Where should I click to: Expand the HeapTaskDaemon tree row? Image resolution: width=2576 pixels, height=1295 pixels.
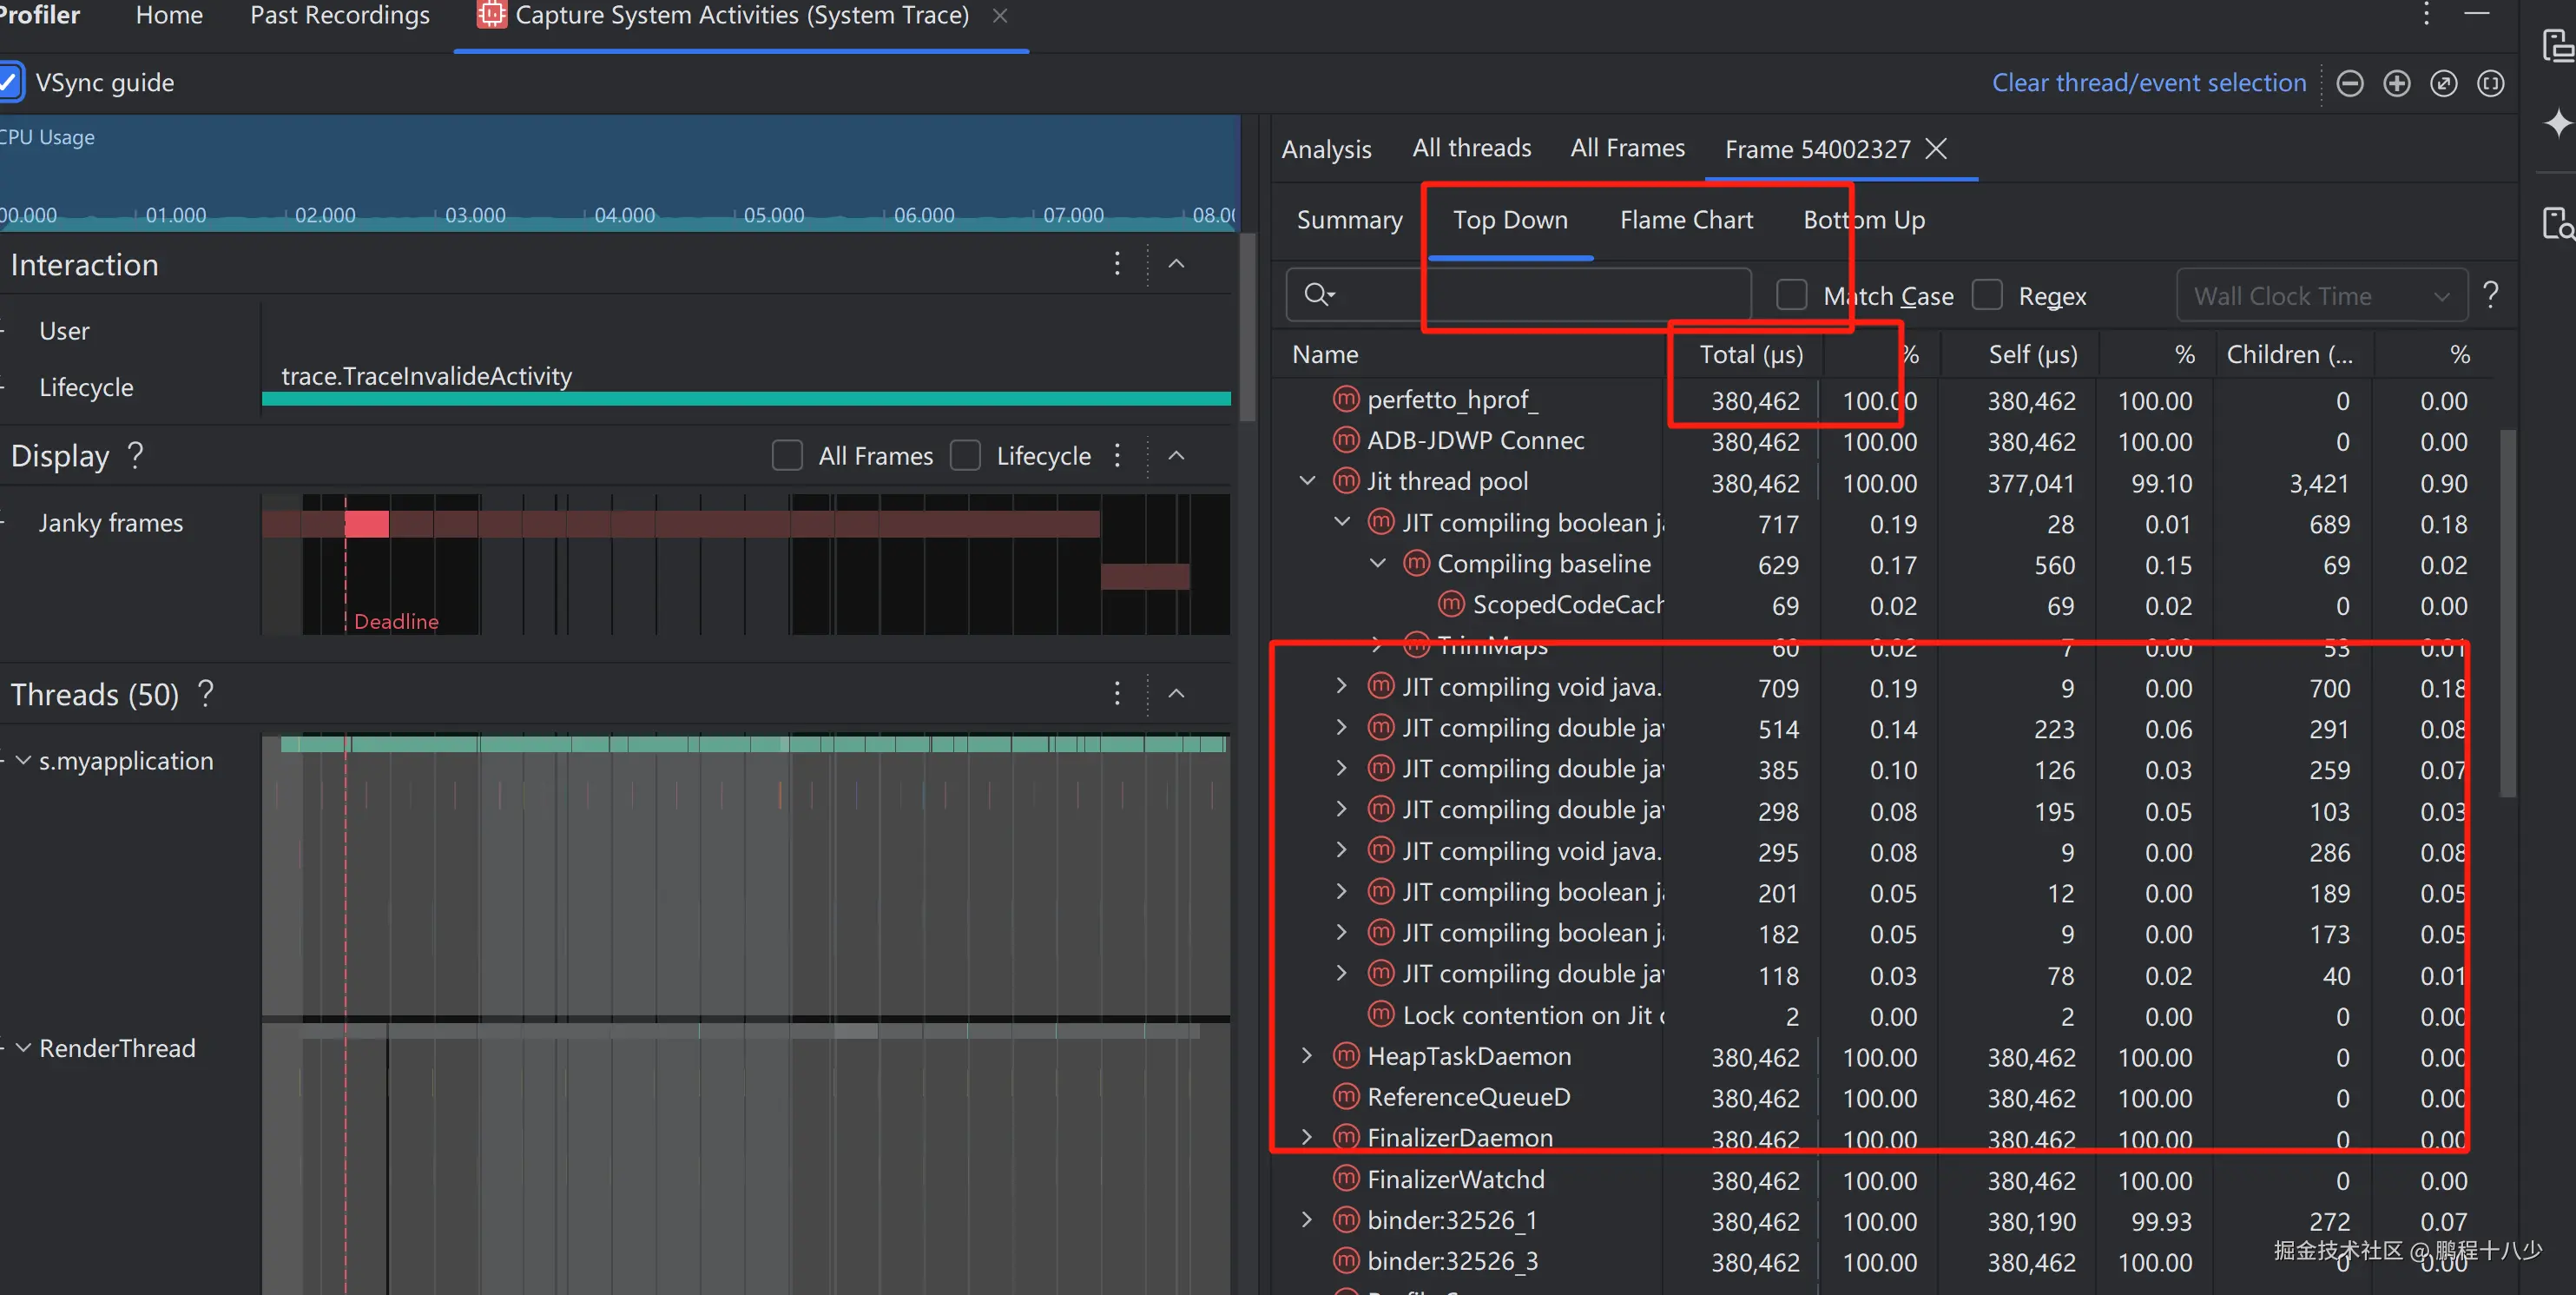pyautogui.click(x=1307, y=1056)
